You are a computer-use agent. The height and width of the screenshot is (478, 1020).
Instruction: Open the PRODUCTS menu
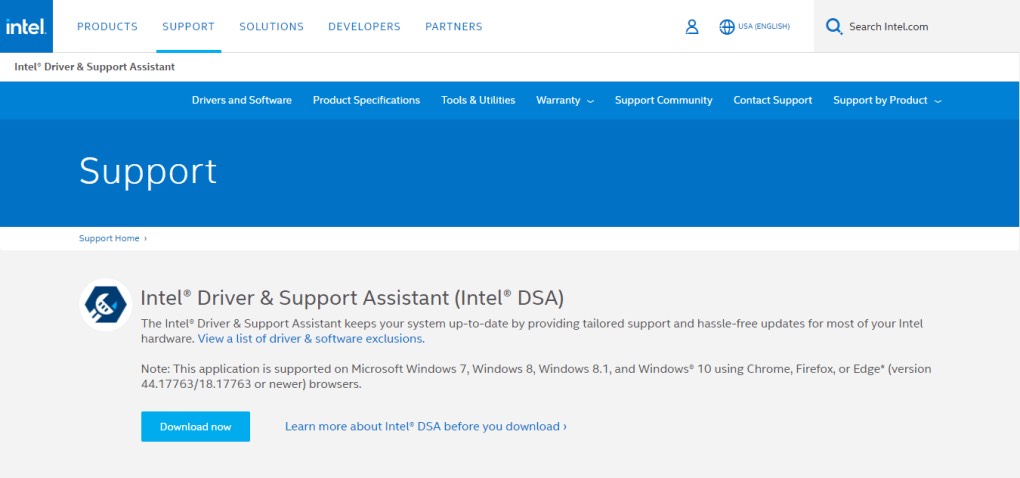[107, 27]
